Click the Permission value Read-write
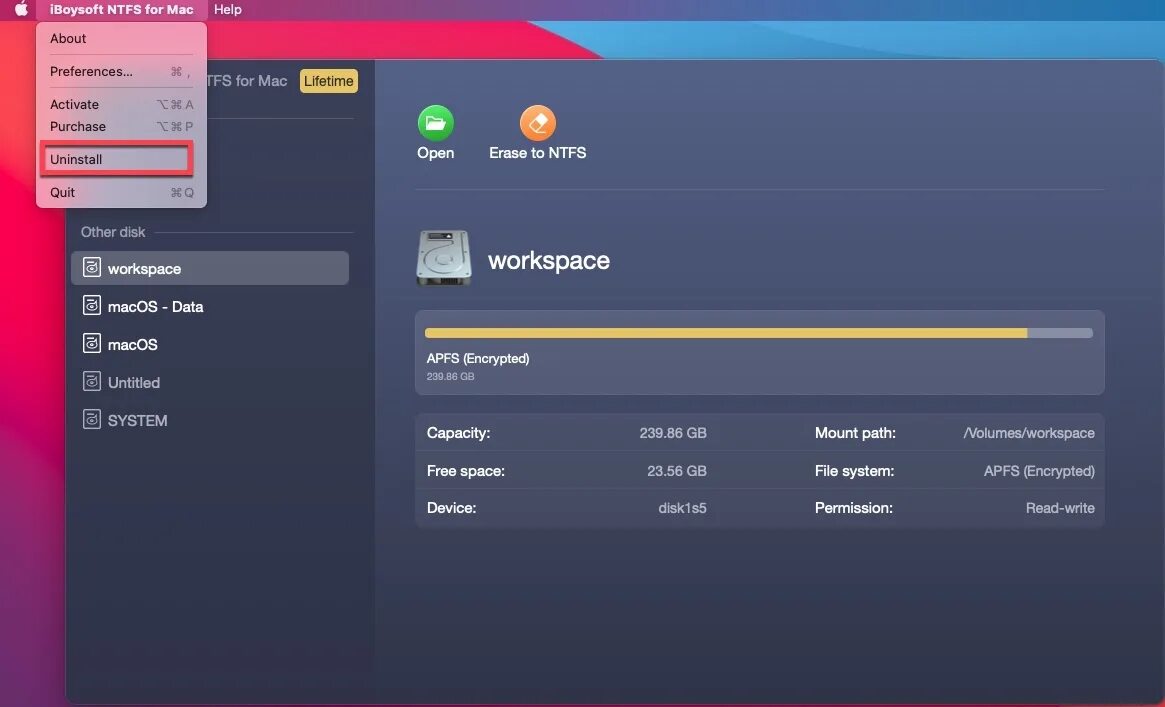 [1059, 508]
